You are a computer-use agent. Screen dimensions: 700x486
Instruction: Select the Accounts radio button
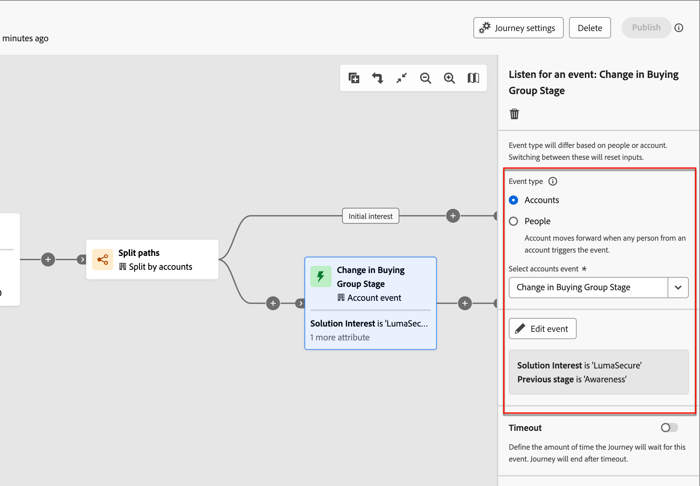(x=514, y=200)
